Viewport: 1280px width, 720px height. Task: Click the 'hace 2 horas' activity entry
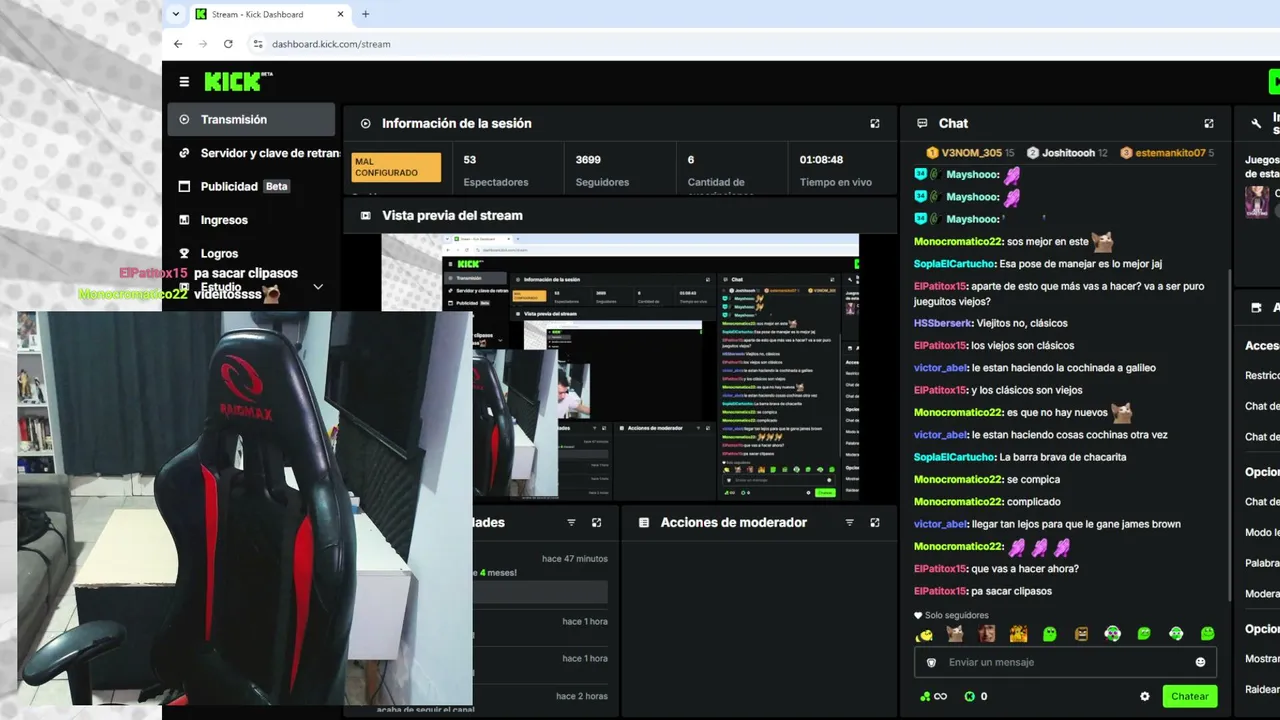pyautogui.click(x=582, y=696)
